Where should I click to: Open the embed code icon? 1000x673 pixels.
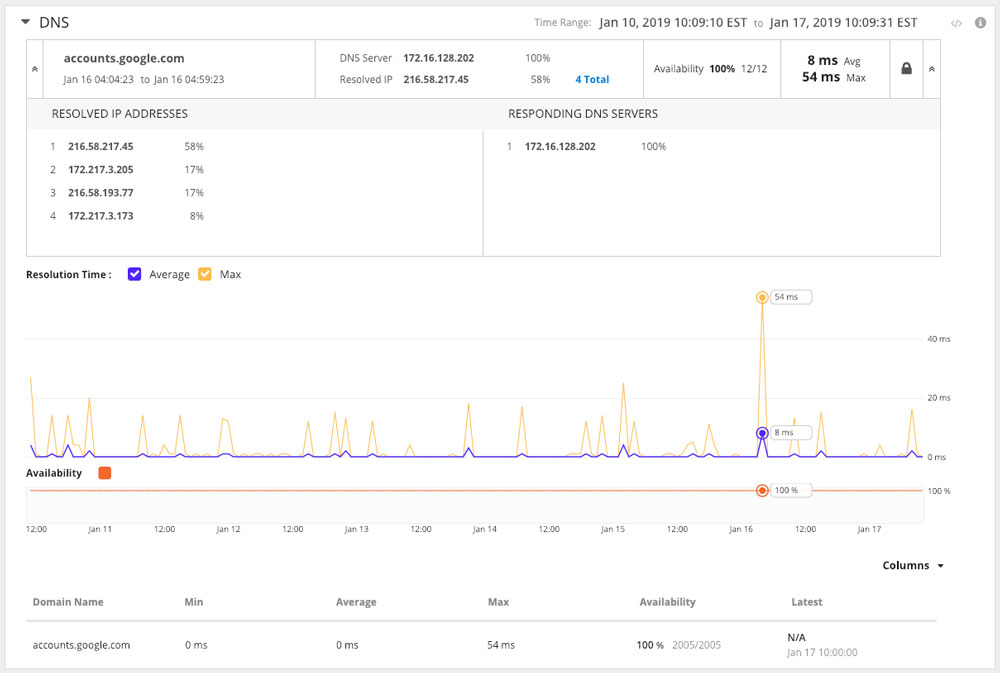[x=956, y=23]
